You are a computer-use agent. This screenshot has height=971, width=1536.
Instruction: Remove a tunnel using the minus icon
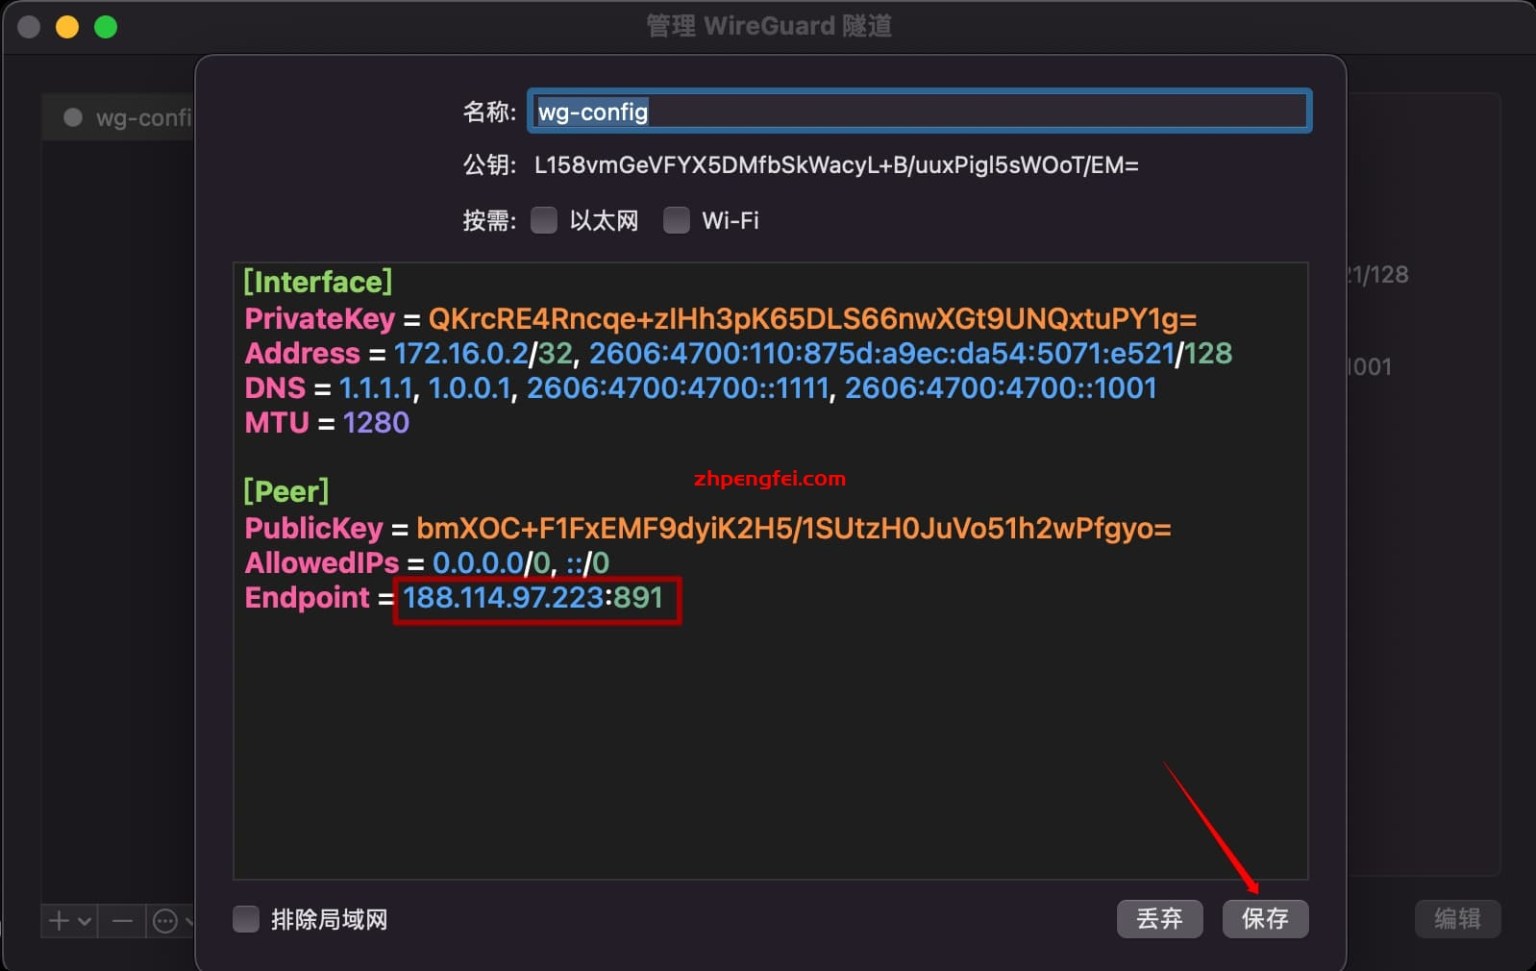(x=121, y=920)
